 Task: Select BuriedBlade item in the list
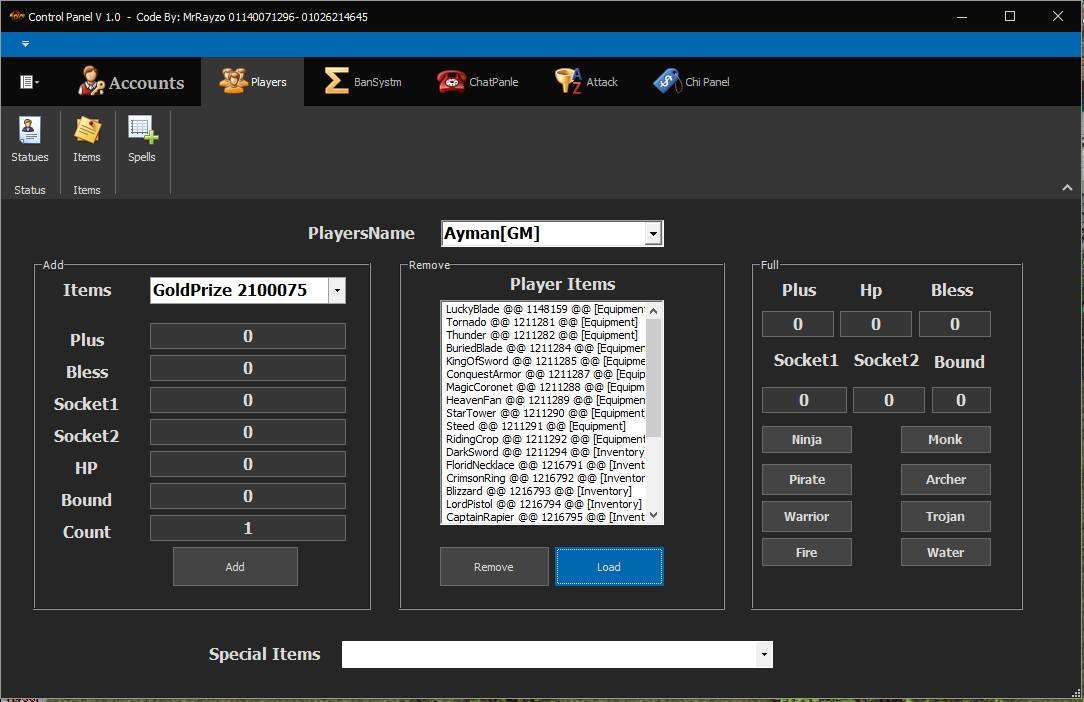(x=544, y=348)
